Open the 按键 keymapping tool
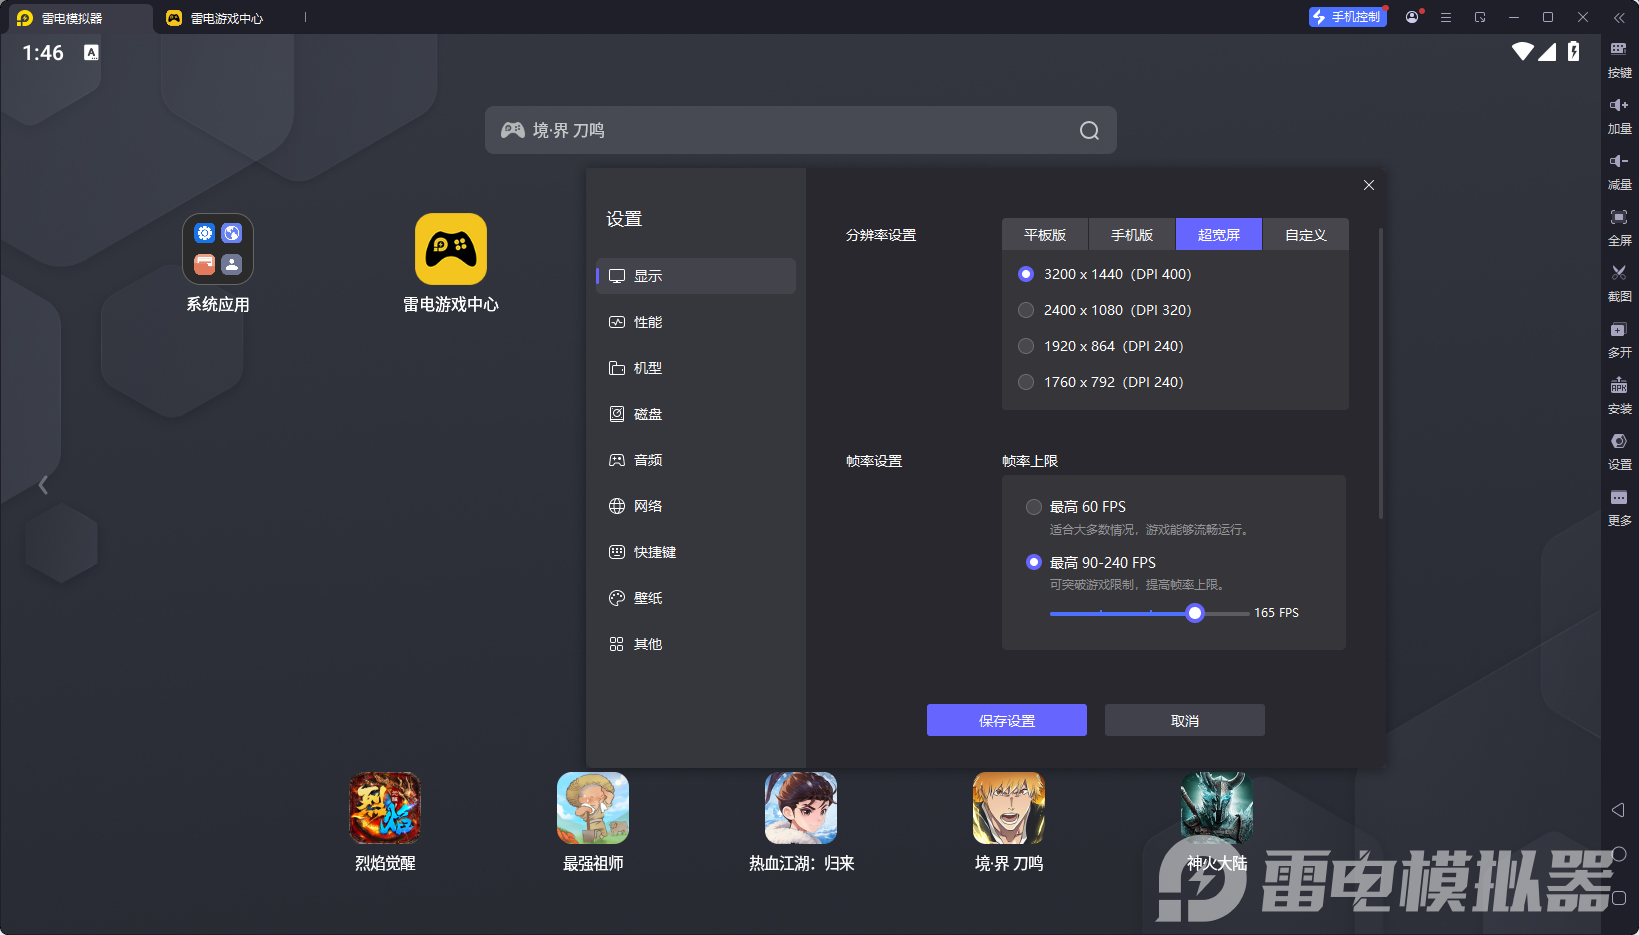1639x935 pixels. [x=1619, y=58]
